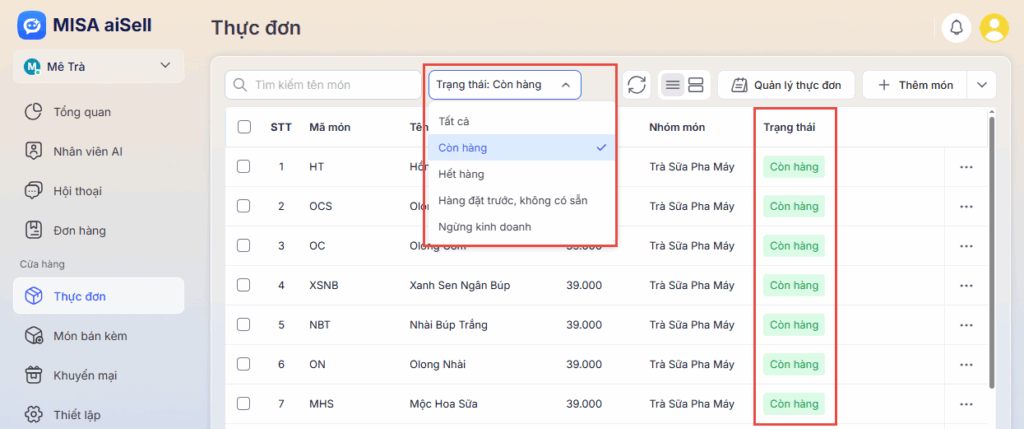Expand the Mê Trà store selector
Image resolution: width=1024 pixels, height=429 pixels.
(x=165, y=66)
